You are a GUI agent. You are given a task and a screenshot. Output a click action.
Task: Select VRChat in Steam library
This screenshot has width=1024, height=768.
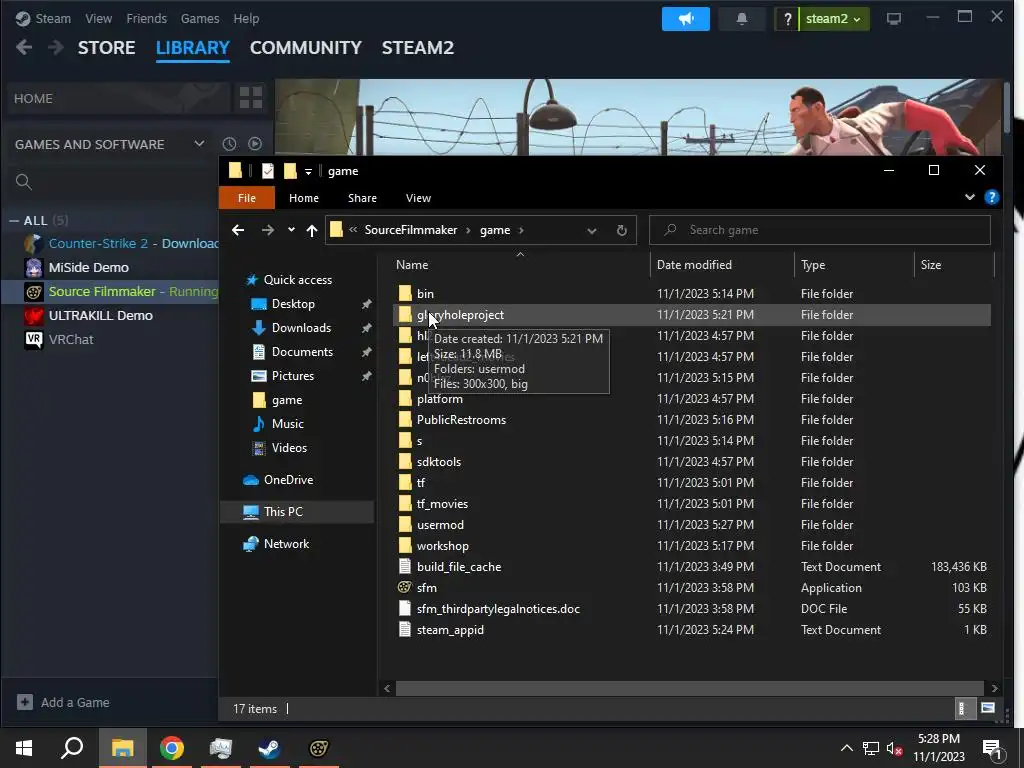[71, 340]
